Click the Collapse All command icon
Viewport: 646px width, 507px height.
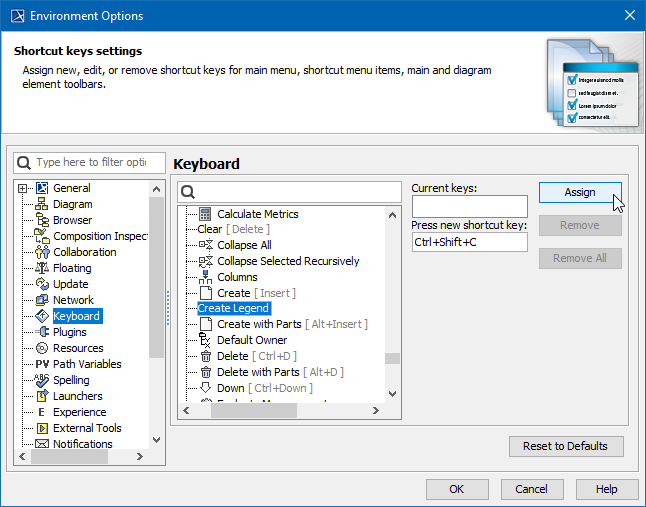pyautogui.click(x=205, y=245)
